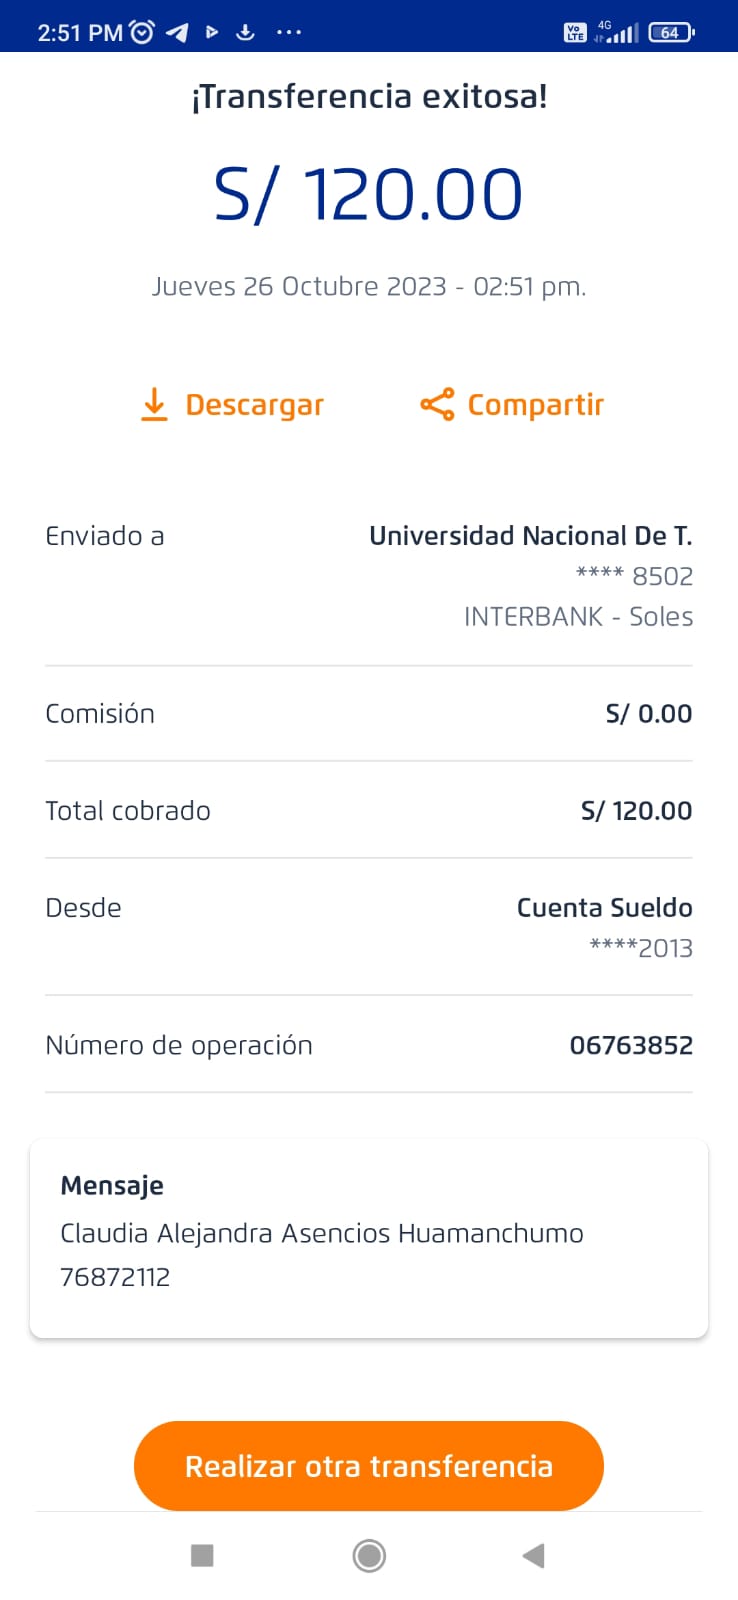Tap the Telegram notification icon
Image resolution: width=738 pixels, height=1600 pixels.
[177, 32]
